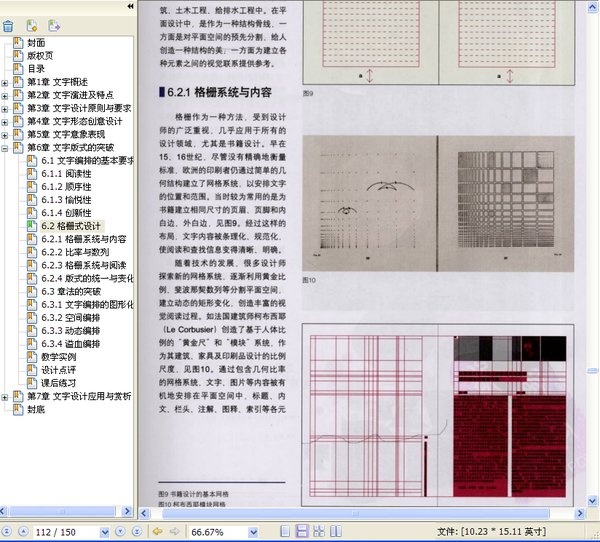
Task: Switch to continuous page view
Action: click(302, 531)
